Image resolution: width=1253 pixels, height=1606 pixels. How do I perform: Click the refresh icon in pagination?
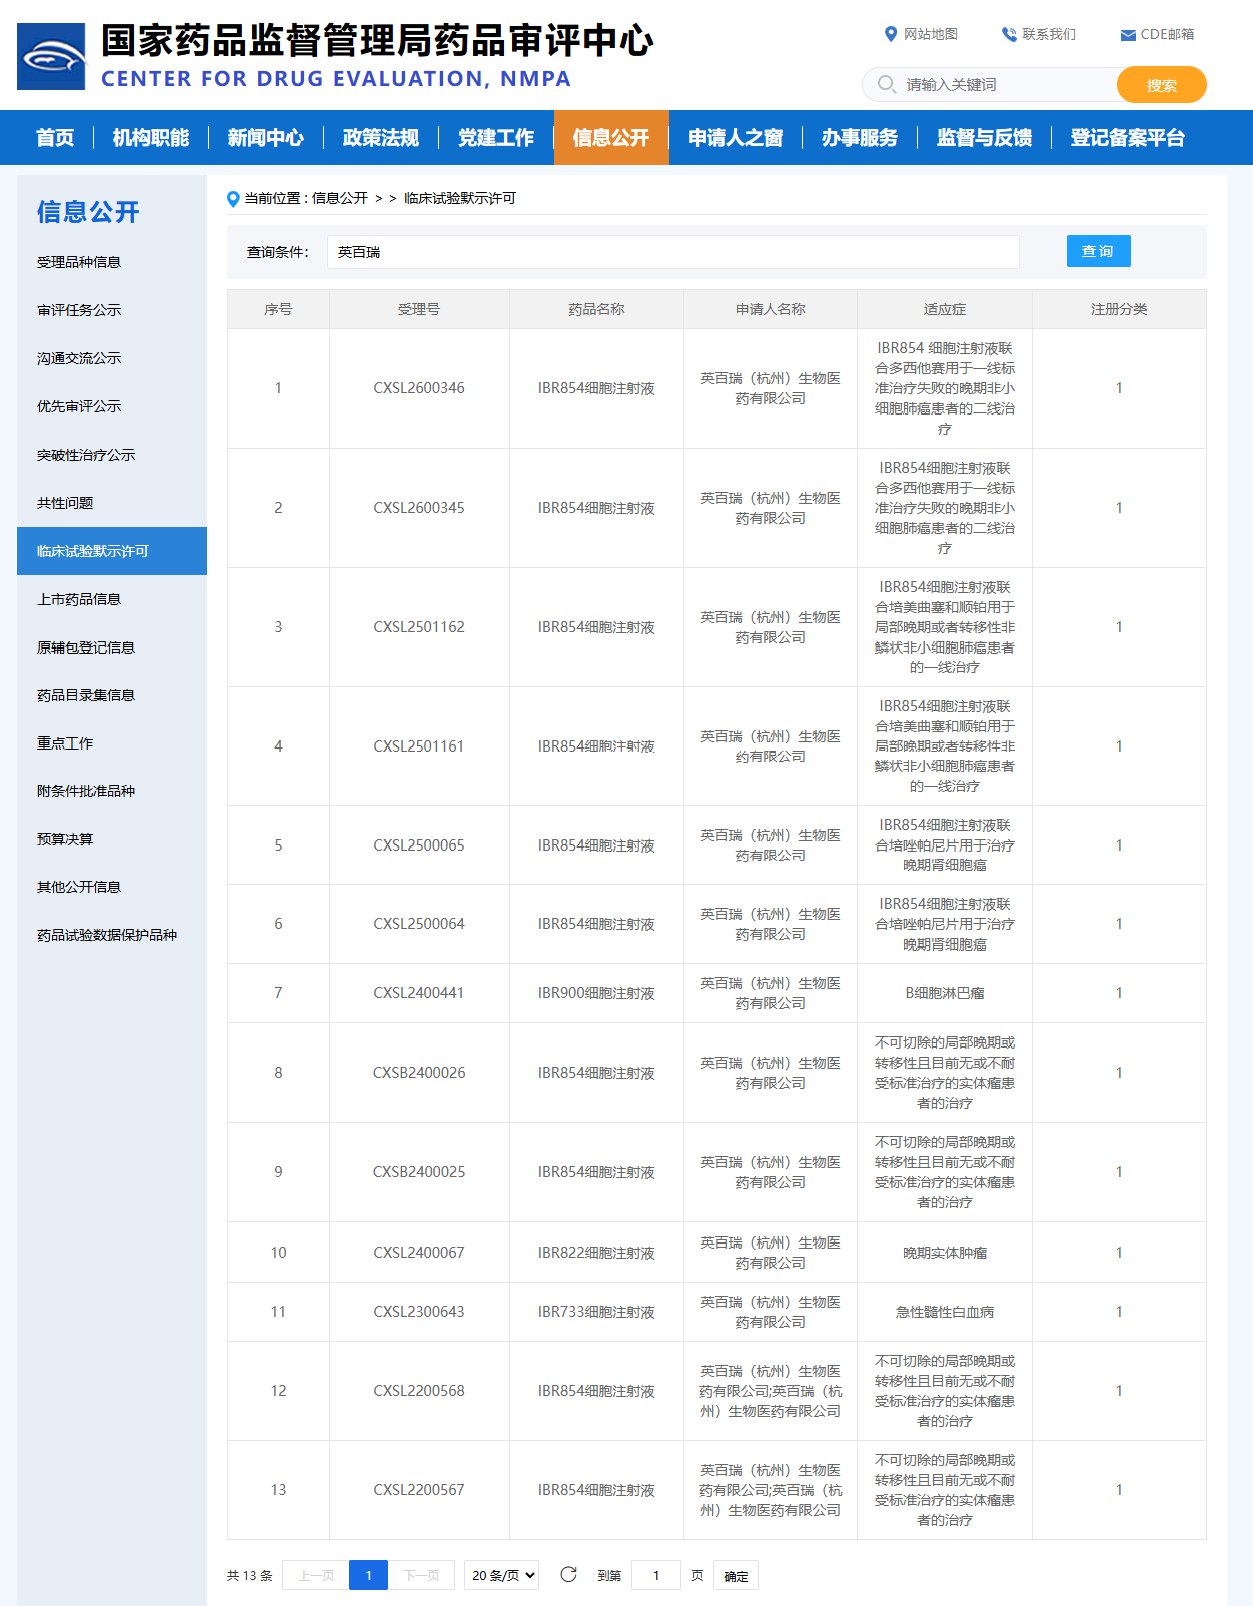click(x=568, y=1574)
